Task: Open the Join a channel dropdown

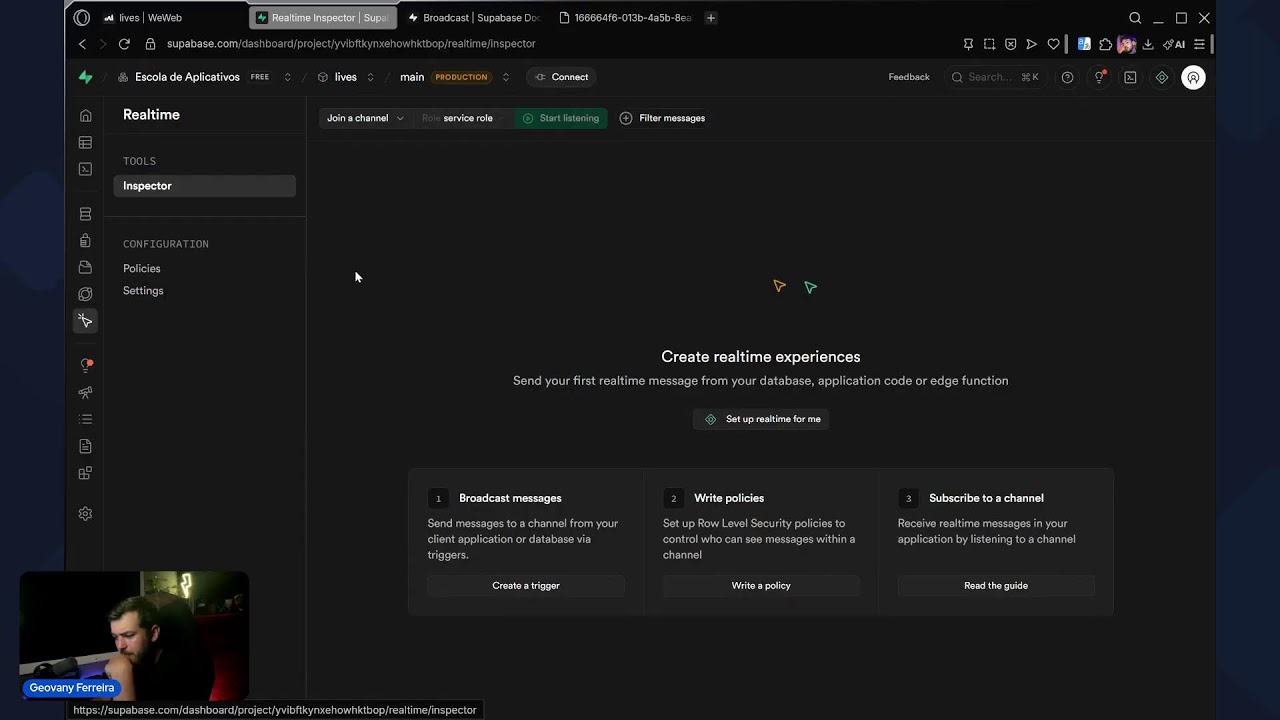Action: coord(365,118)
